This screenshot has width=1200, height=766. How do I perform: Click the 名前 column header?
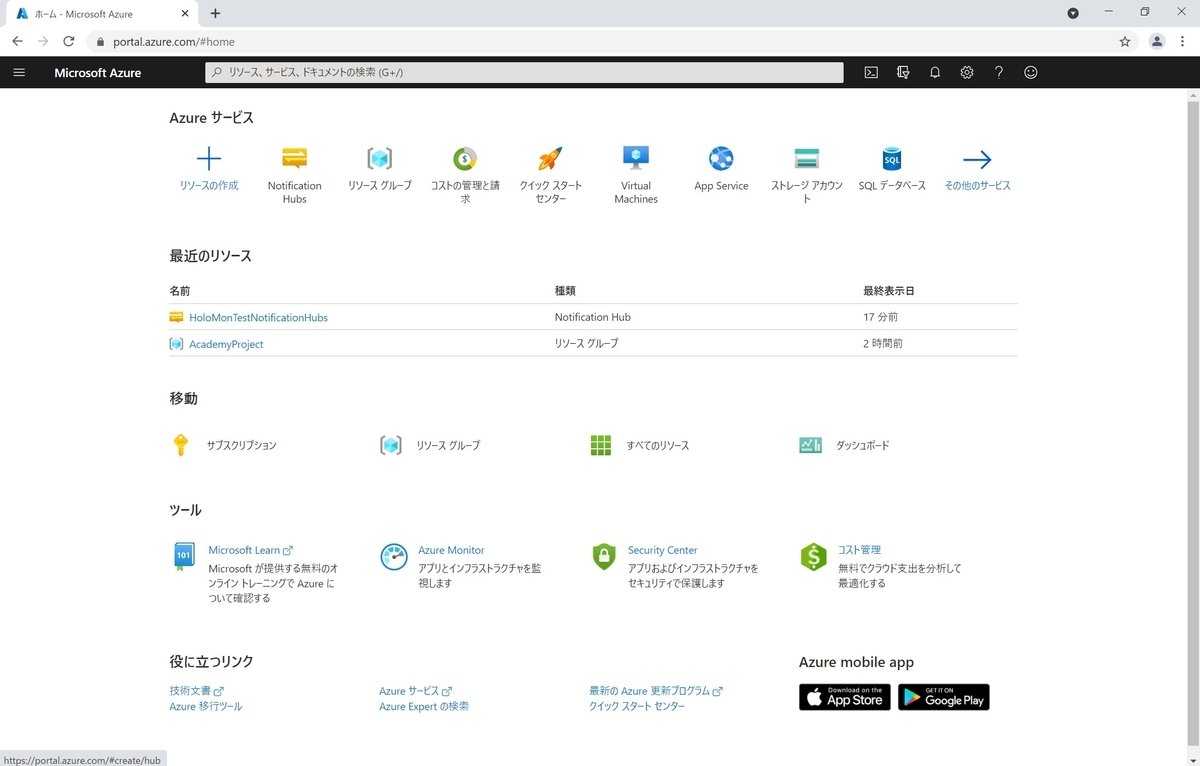click(180, 291)
